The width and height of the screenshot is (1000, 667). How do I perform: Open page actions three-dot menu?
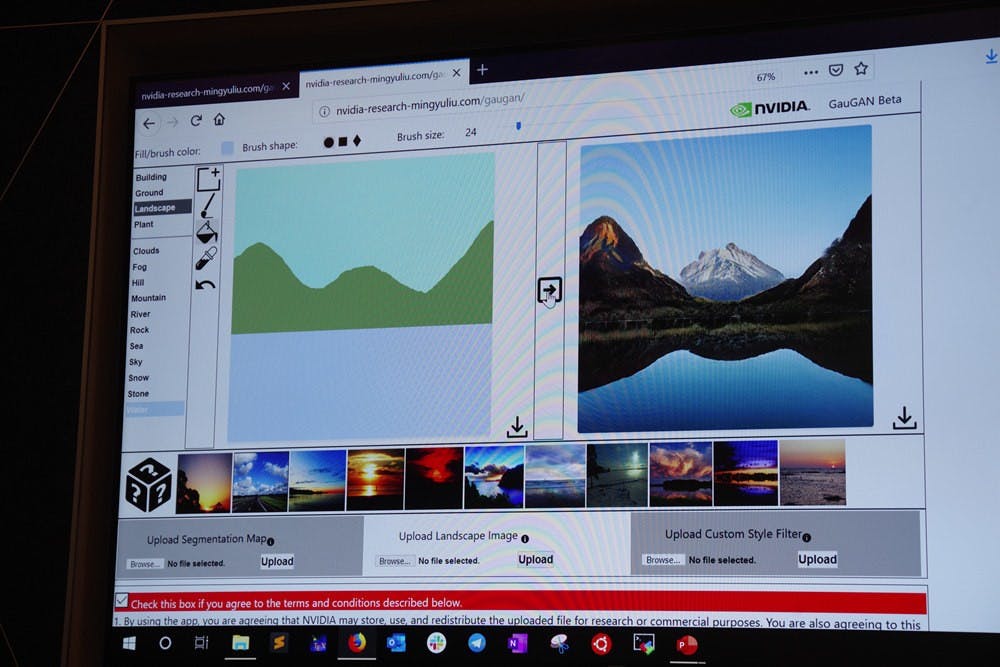pyautogui.click(x=811, y=72)
